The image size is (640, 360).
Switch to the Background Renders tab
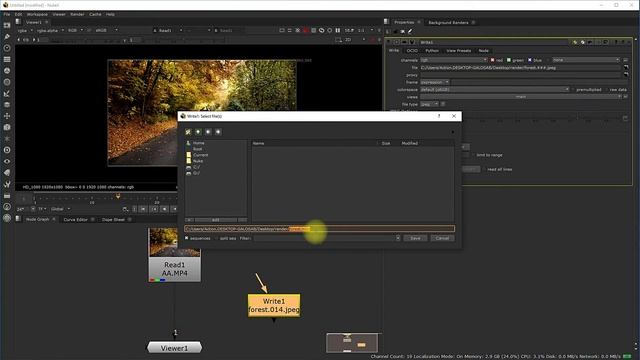tap(448, 22)
